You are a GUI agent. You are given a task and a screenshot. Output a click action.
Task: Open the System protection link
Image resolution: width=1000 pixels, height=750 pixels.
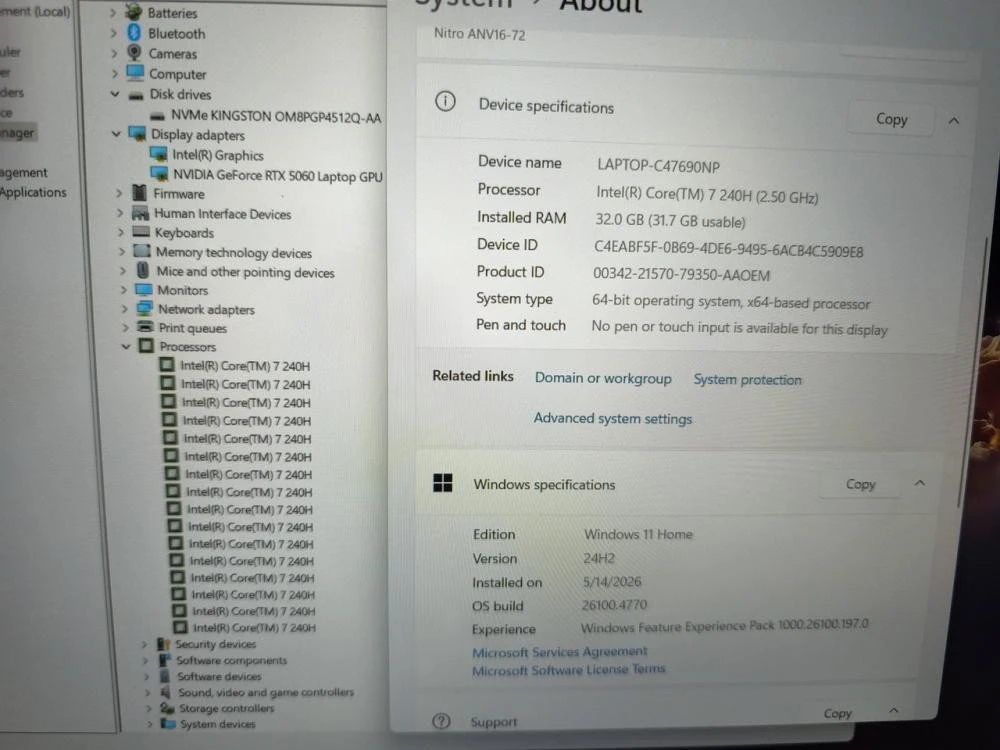[x=747, y=379]
